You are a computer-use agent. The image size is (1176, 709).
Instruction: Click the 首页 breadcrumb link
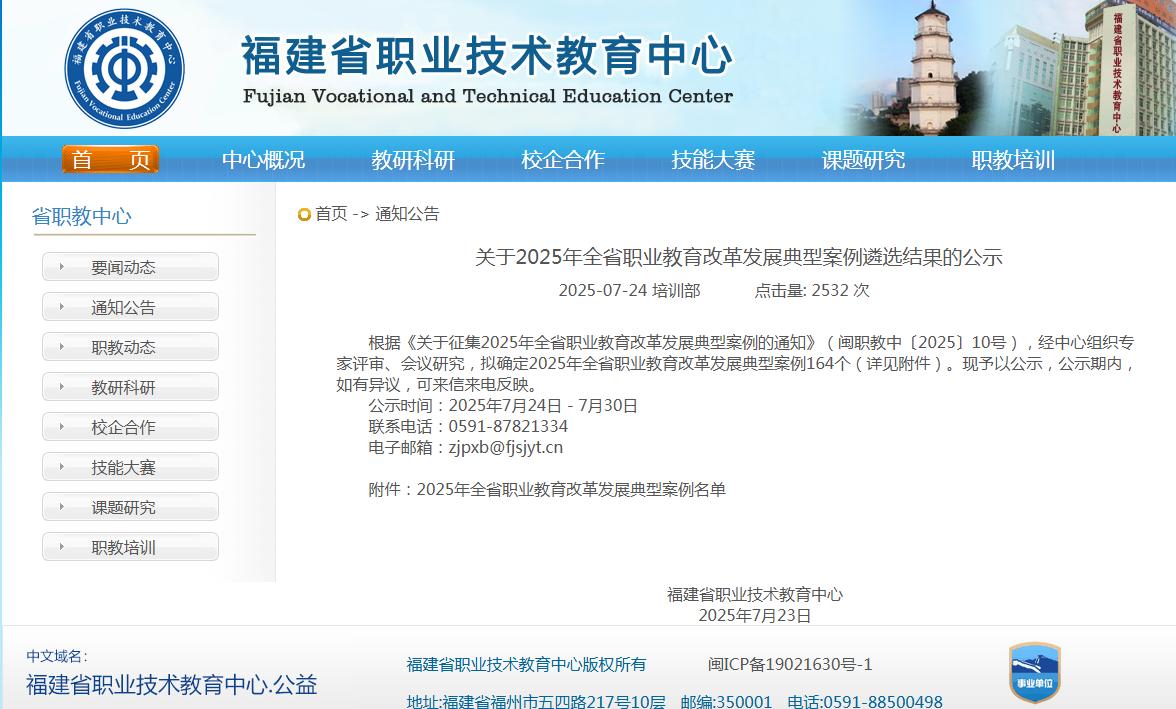[x=331, y=214]
